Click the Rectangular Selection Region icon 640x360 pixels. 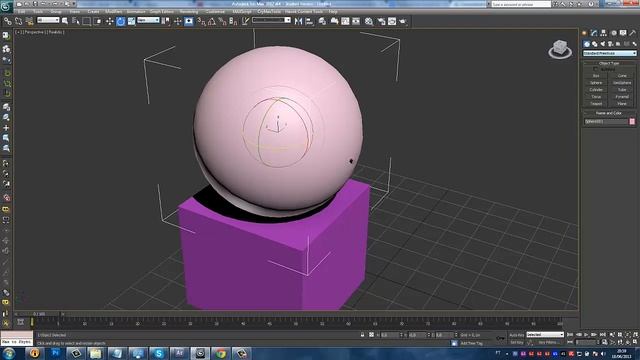(x=87, y=21)
